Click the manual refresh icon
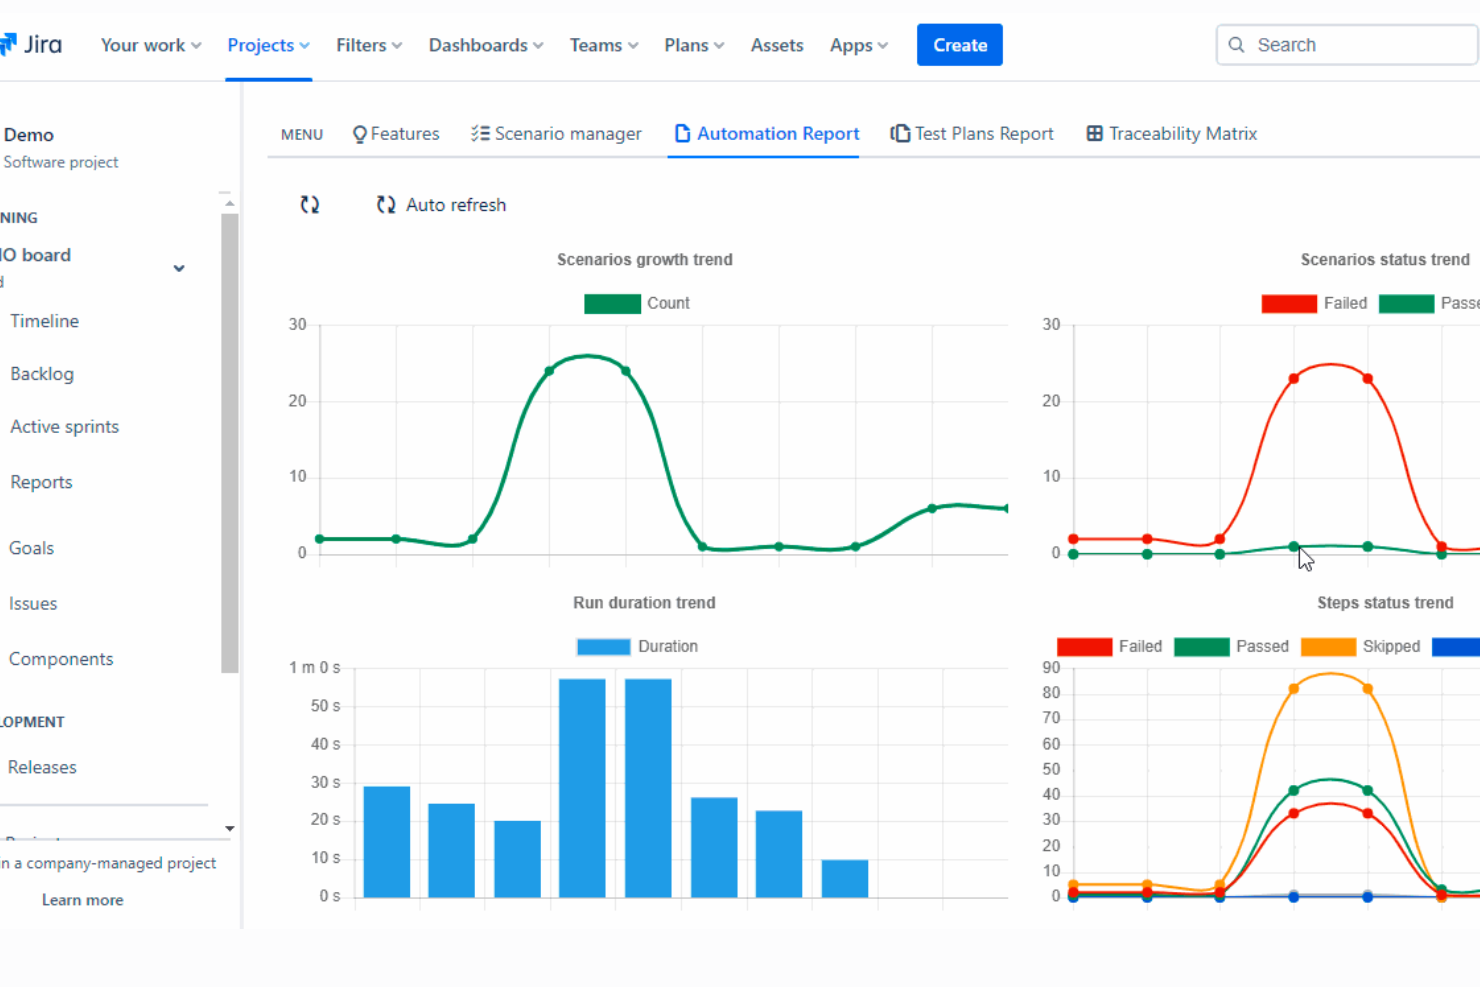The width and height of the screenshot is (1480, 987). (310, 204)
